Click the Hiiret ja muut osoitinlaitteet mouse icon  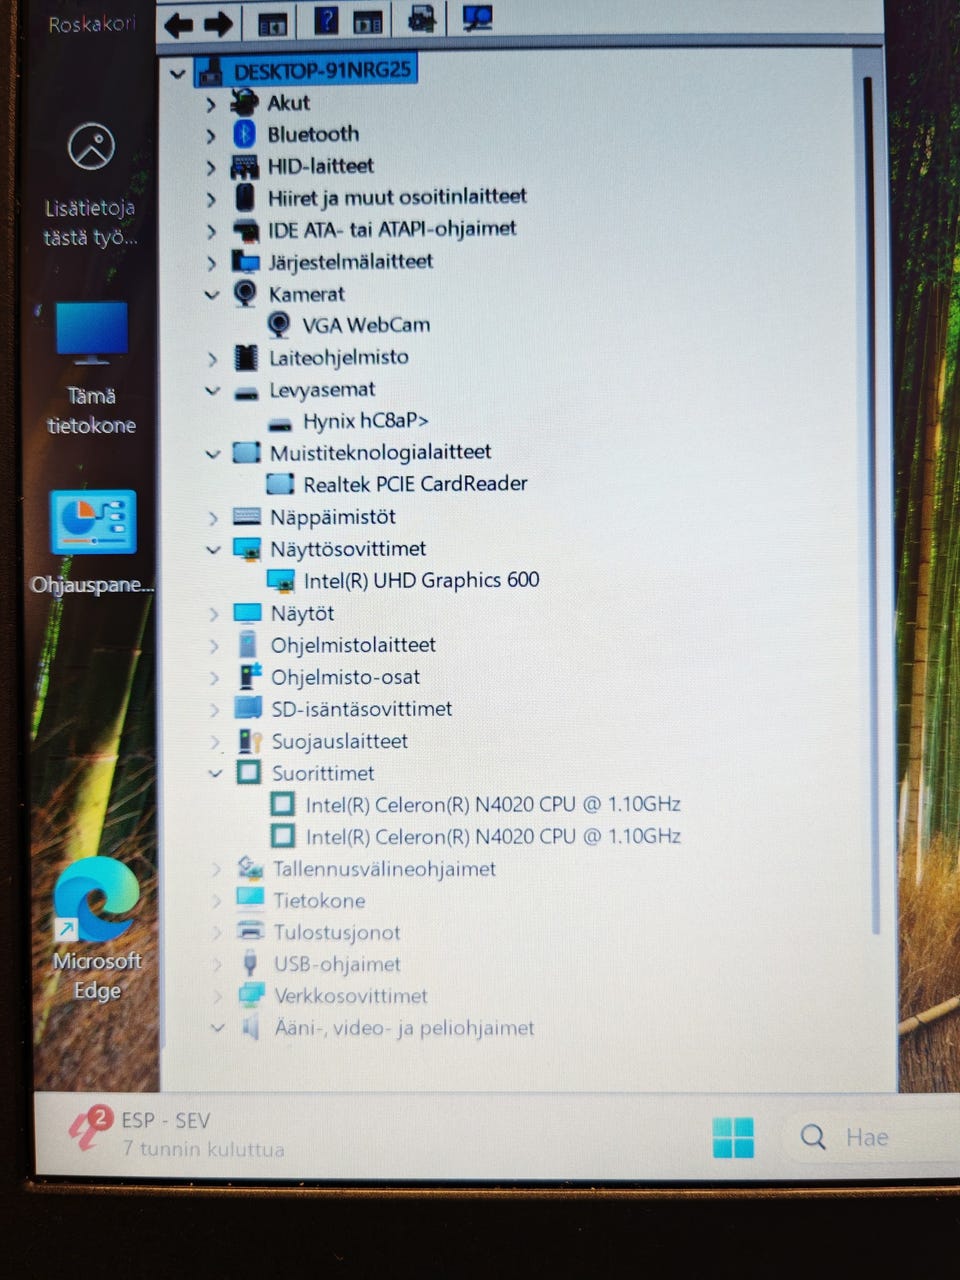(x=245, y=196)
